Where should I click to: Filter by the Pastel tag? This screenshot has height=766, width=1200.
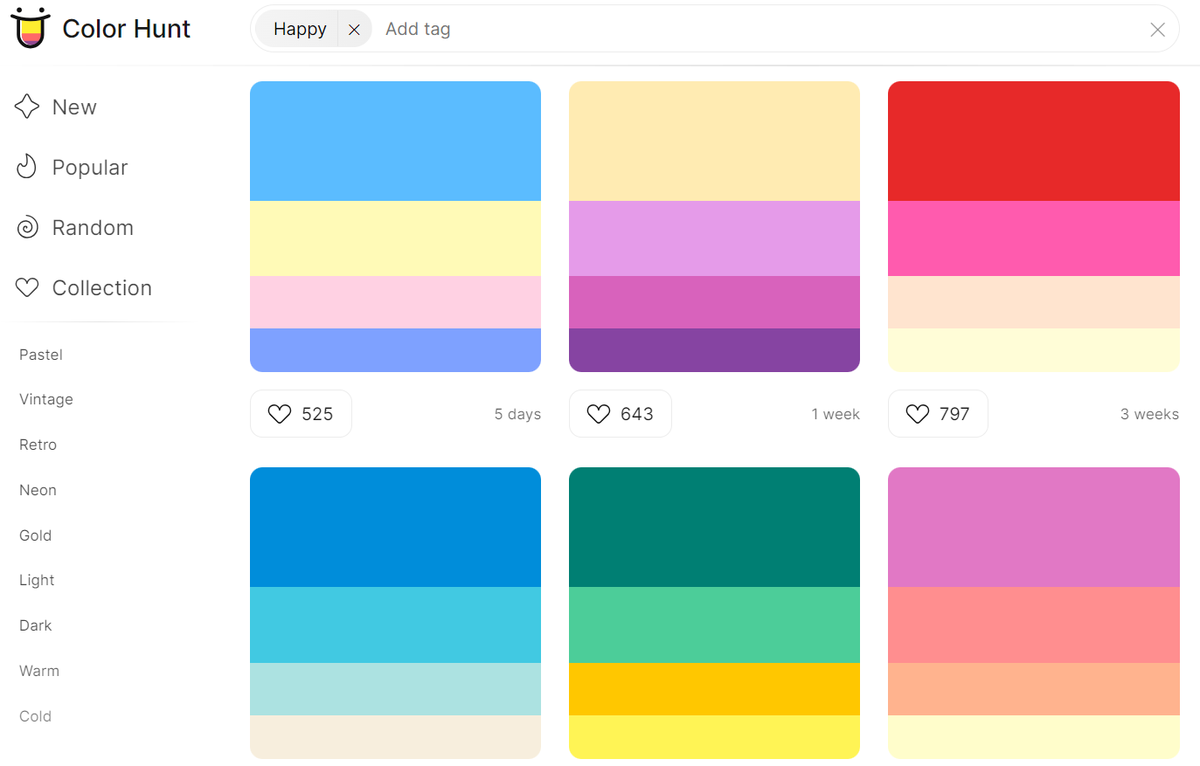click(x=41, y=354)
